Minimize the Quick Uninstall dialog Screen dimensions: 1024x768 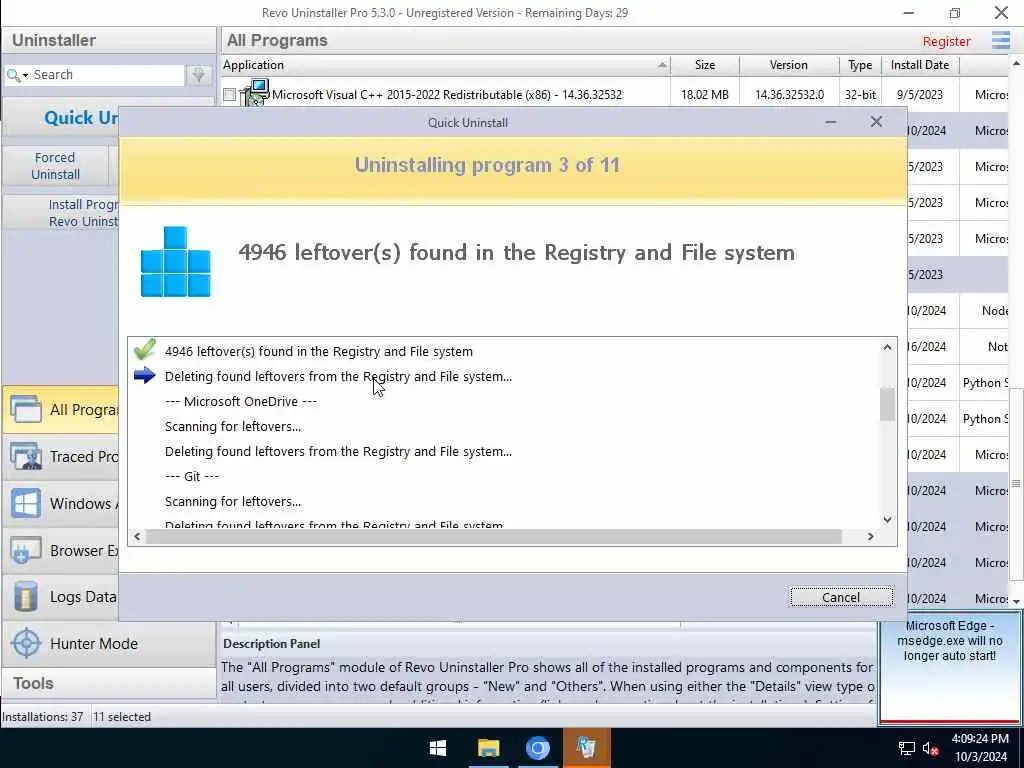coord(831,122)
